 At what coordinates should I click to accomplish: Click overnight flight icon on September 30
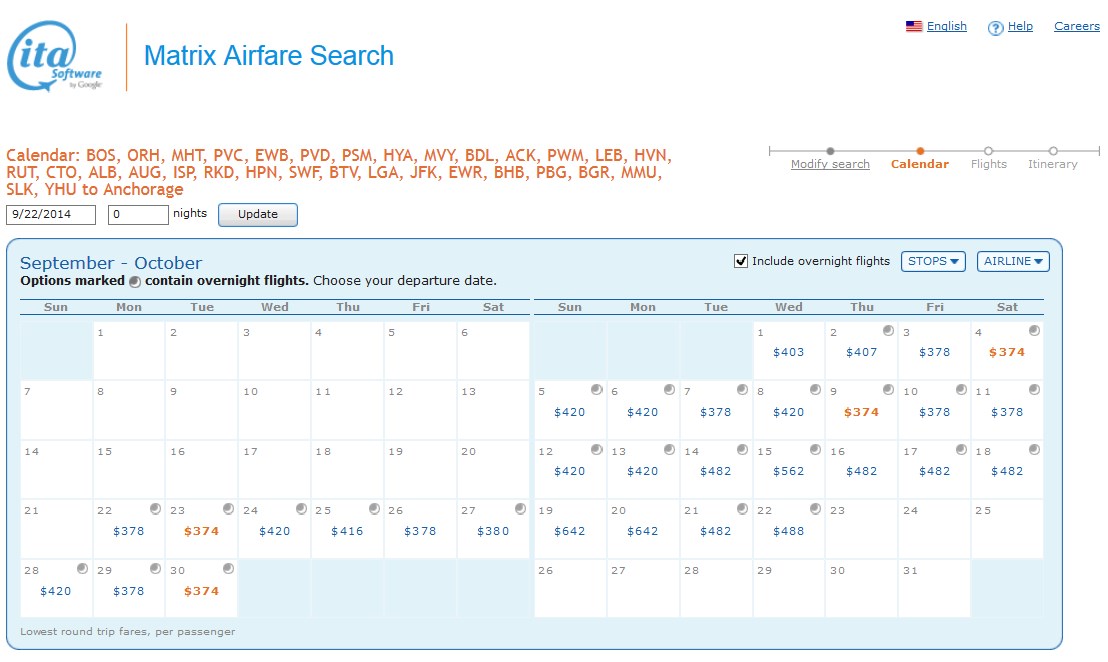228,569
